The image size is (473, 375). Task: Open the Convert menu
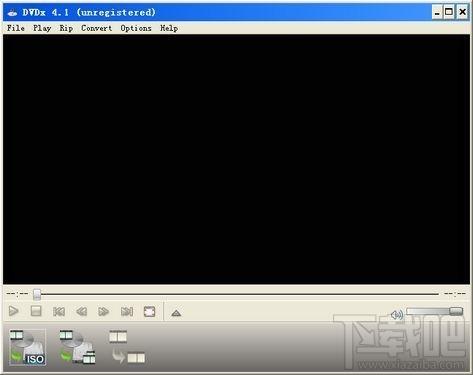tap(97, 28)
